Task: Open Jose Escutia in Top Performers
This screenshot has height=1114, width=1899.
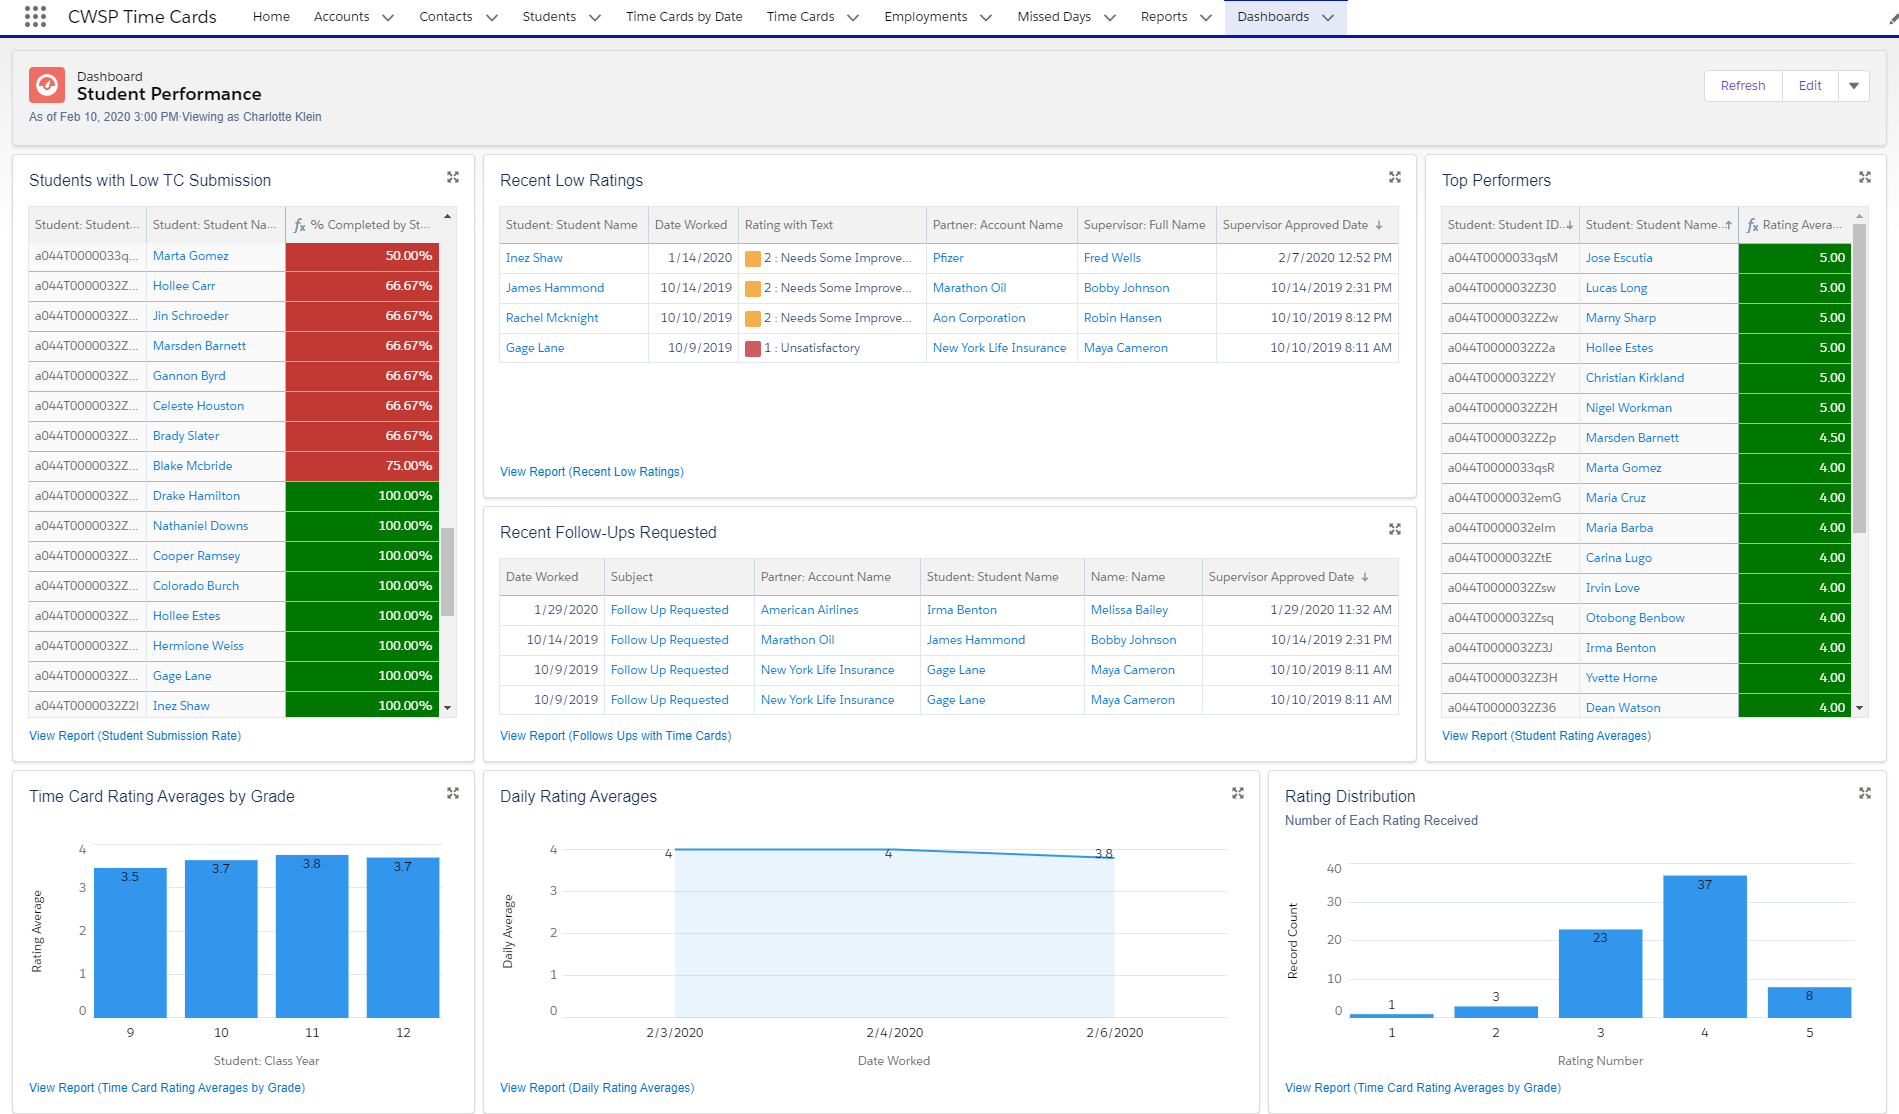Action: click(x=1619, y=258)
